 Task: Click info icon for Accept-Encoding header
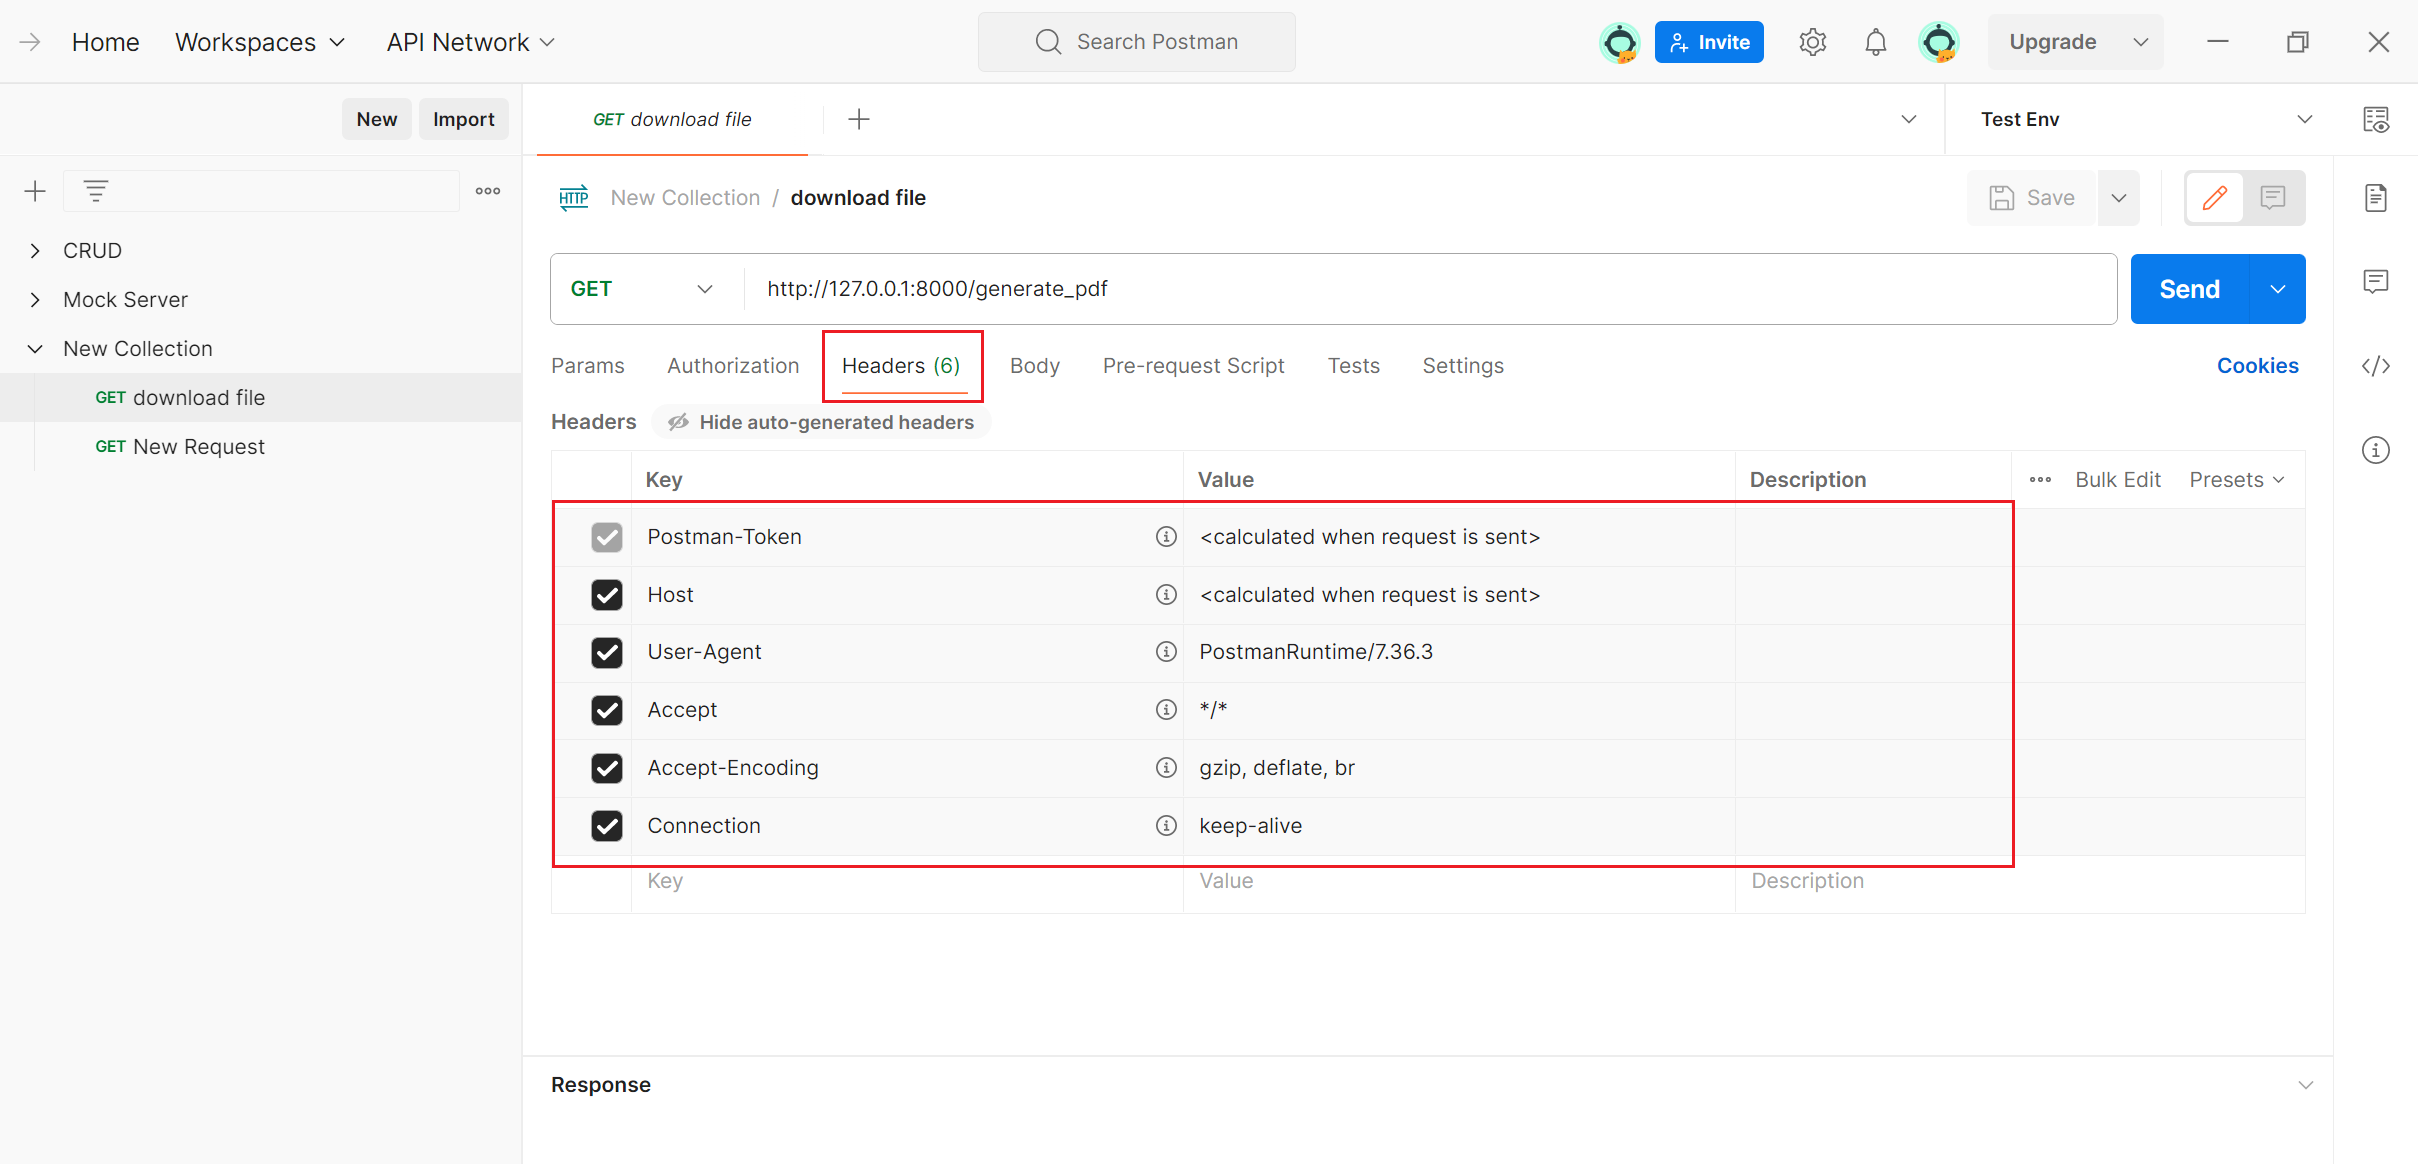(1166, 768)
